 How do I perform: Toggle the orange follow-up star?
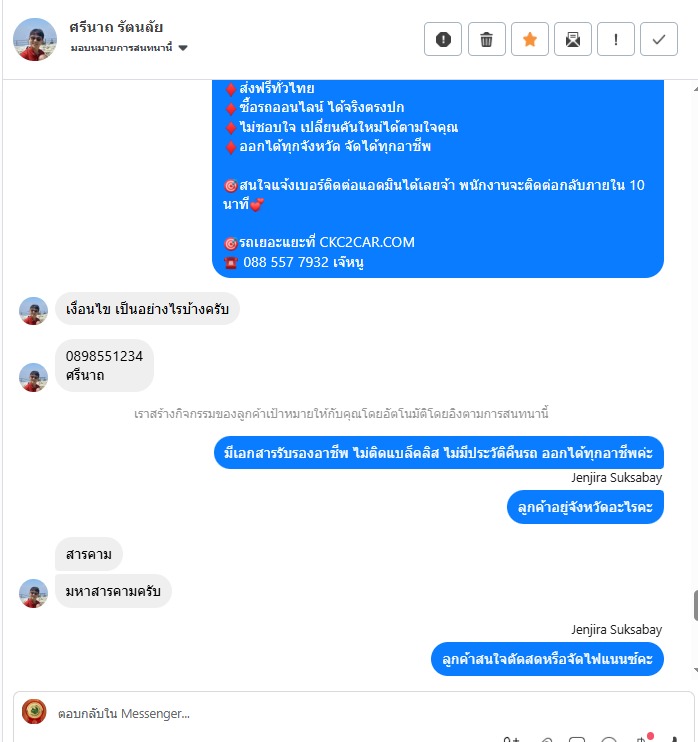pos(530,39)
